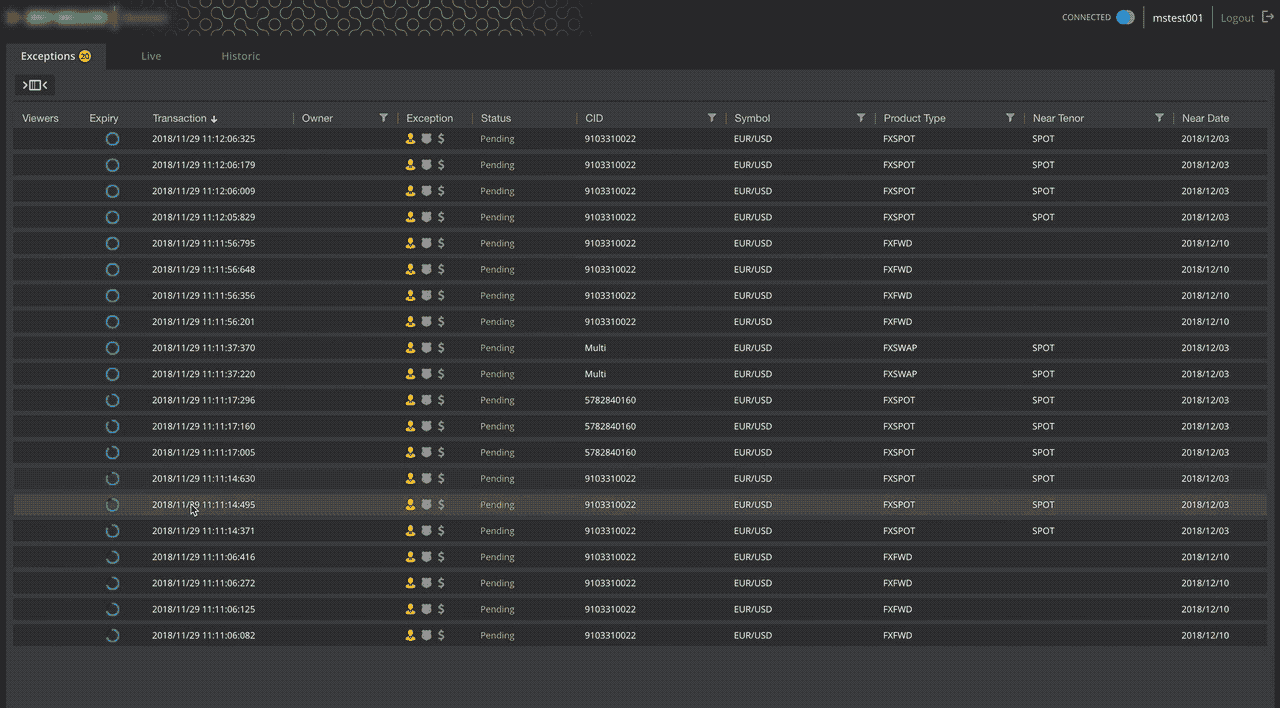Image resolution: width=1280 pixels, height=708 pixels.
Task: Click dollar exception icon in row 11:11:17:160
Action: pyautogui.click(x=441, y=426)
